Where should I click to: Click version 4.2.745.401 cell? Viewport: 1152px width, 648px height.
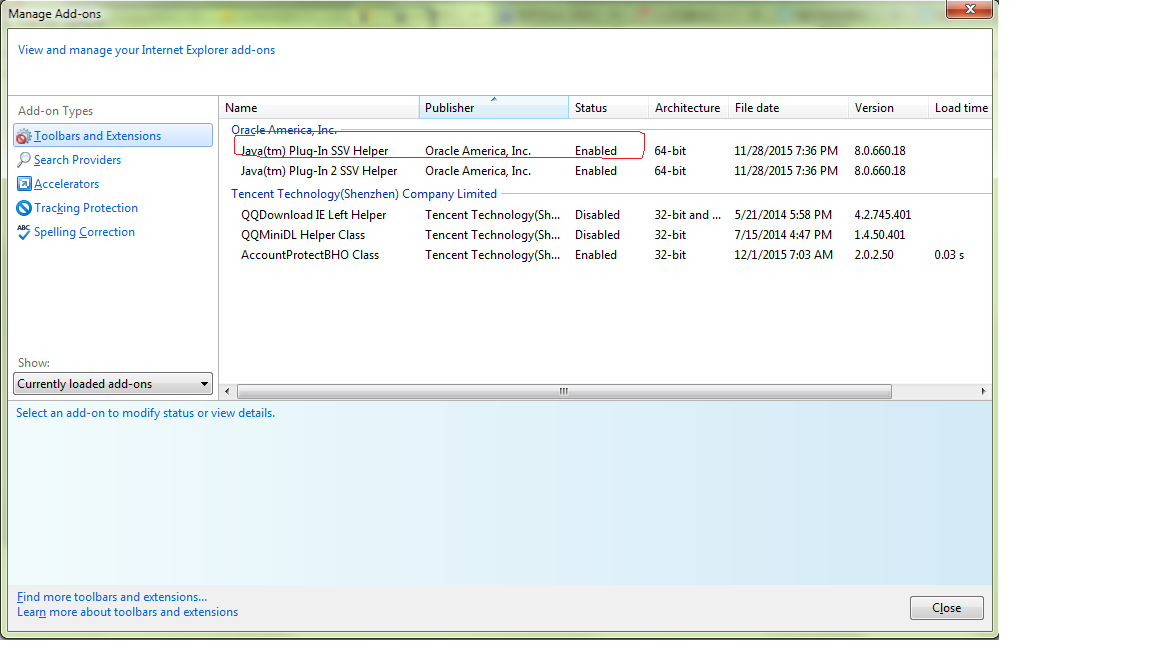coord(882,215)
